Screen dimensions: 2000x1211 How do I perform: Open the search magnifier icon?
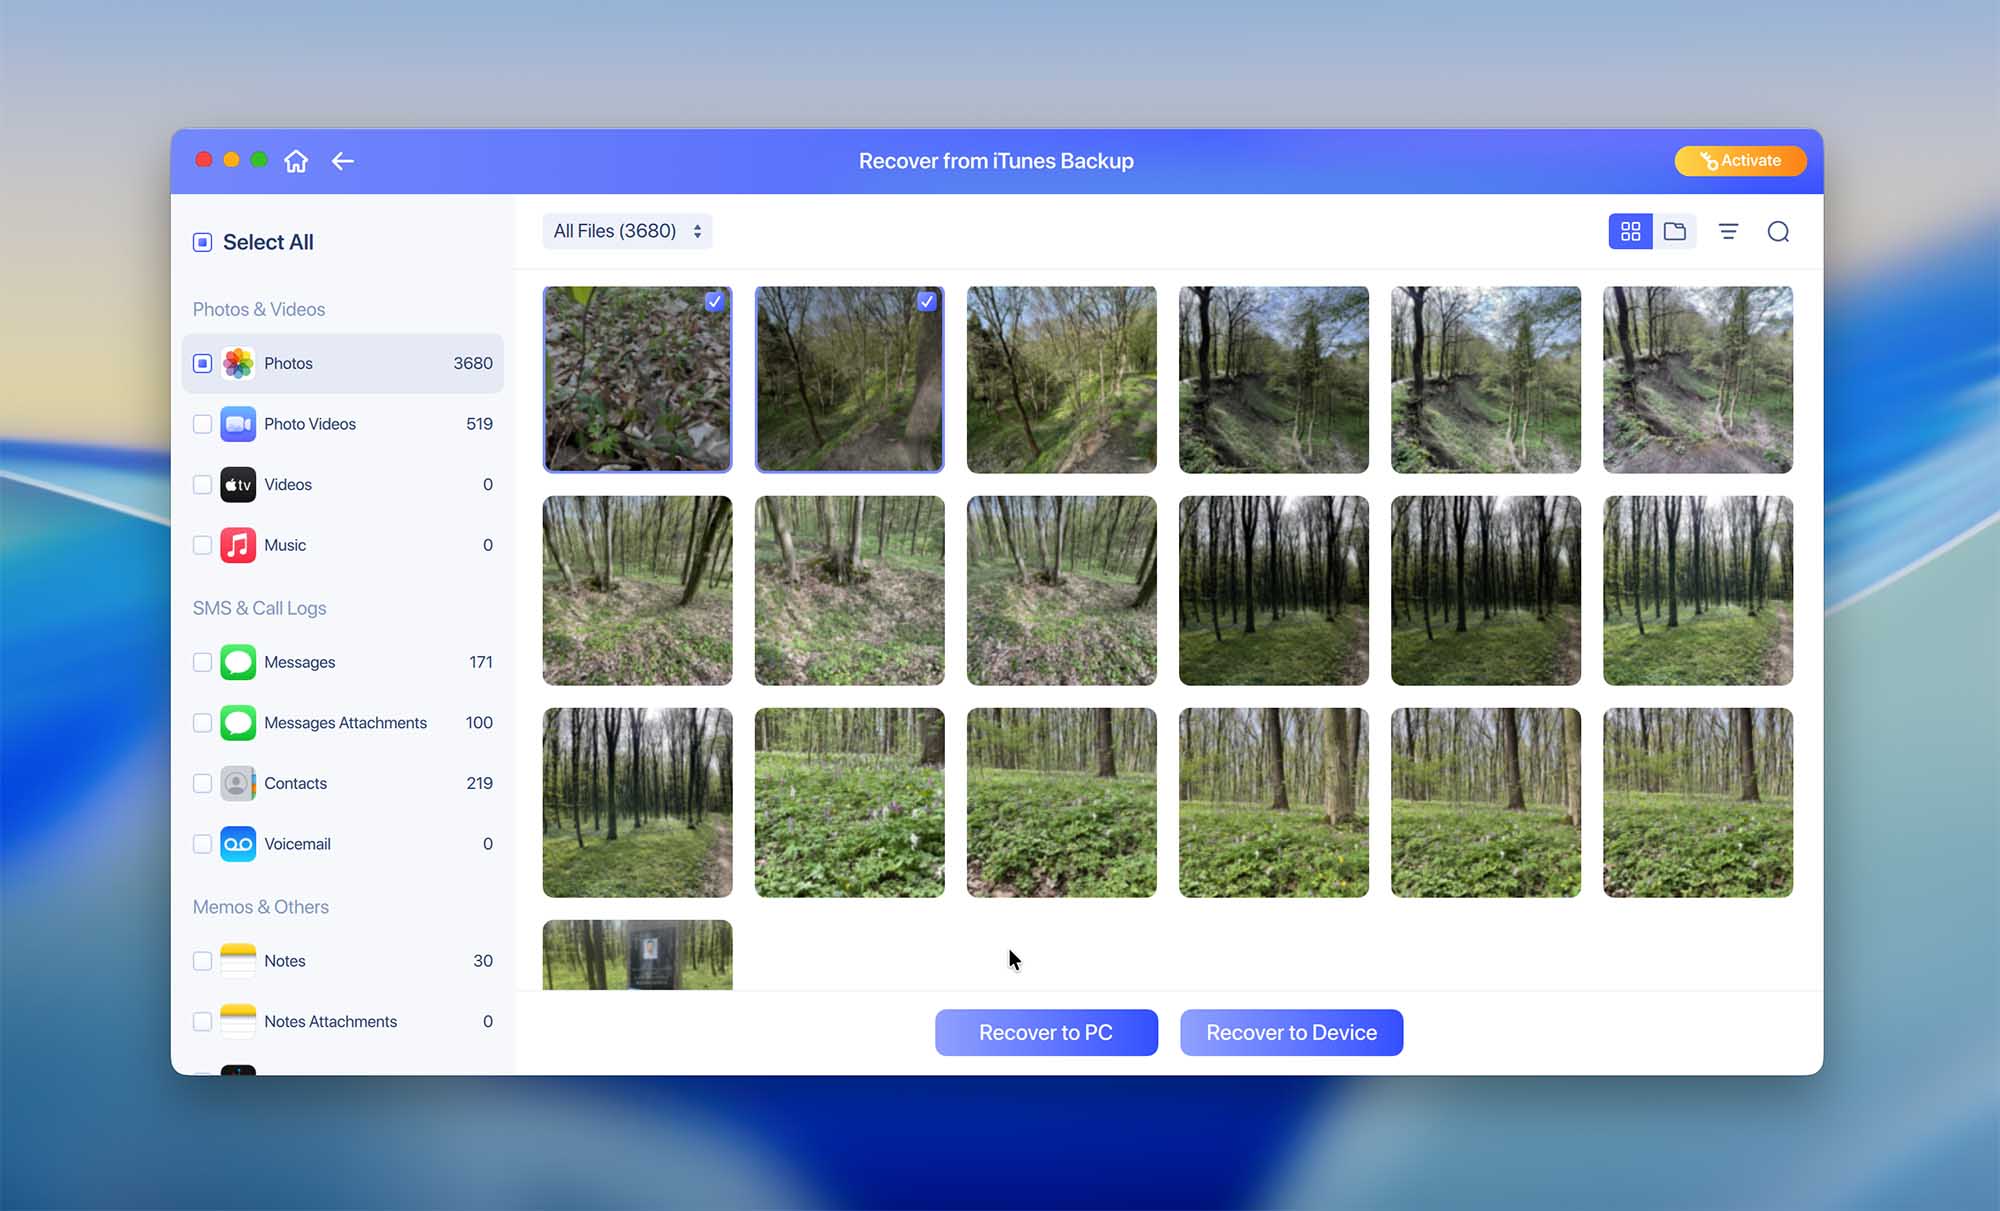(1778, 231)
